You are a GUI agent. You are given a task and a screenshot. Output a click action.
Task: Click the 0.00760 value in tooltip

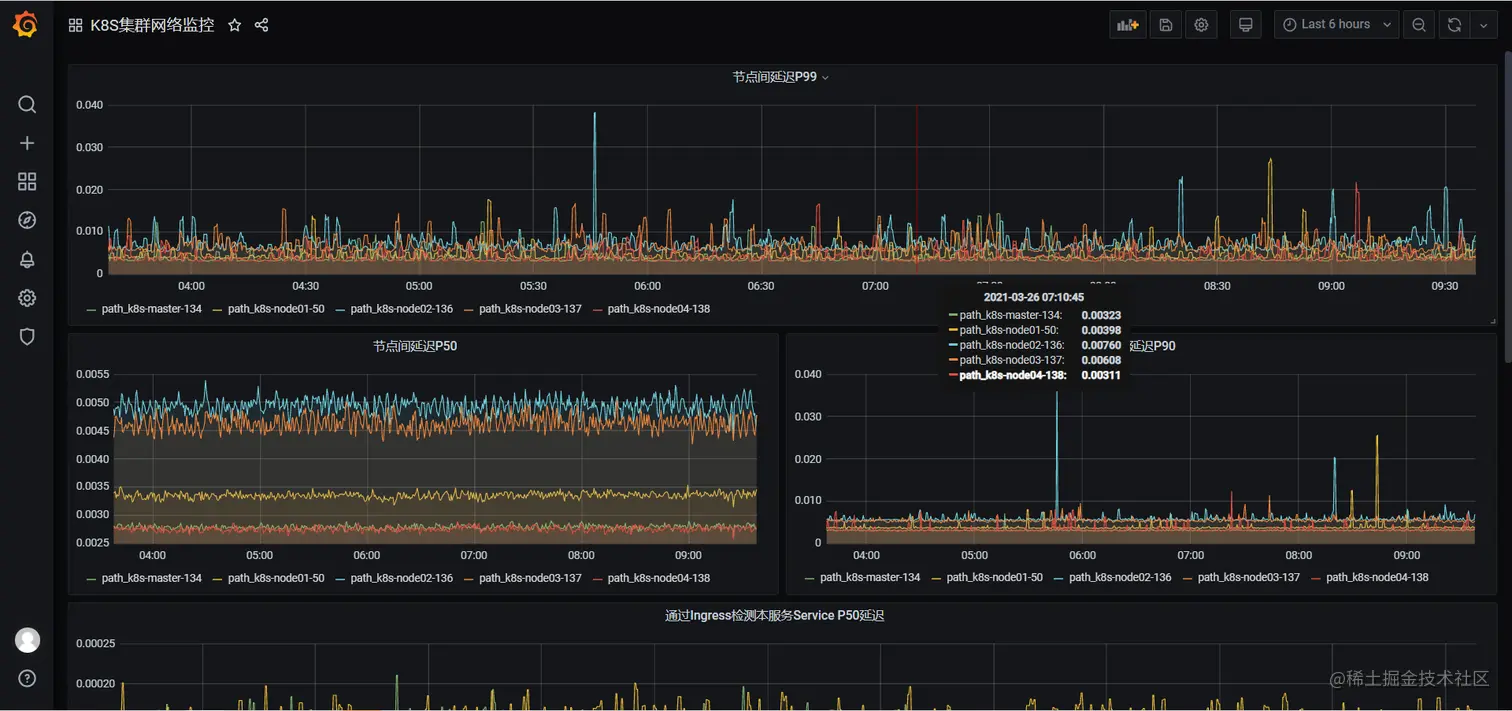(x=1101, y=345)
